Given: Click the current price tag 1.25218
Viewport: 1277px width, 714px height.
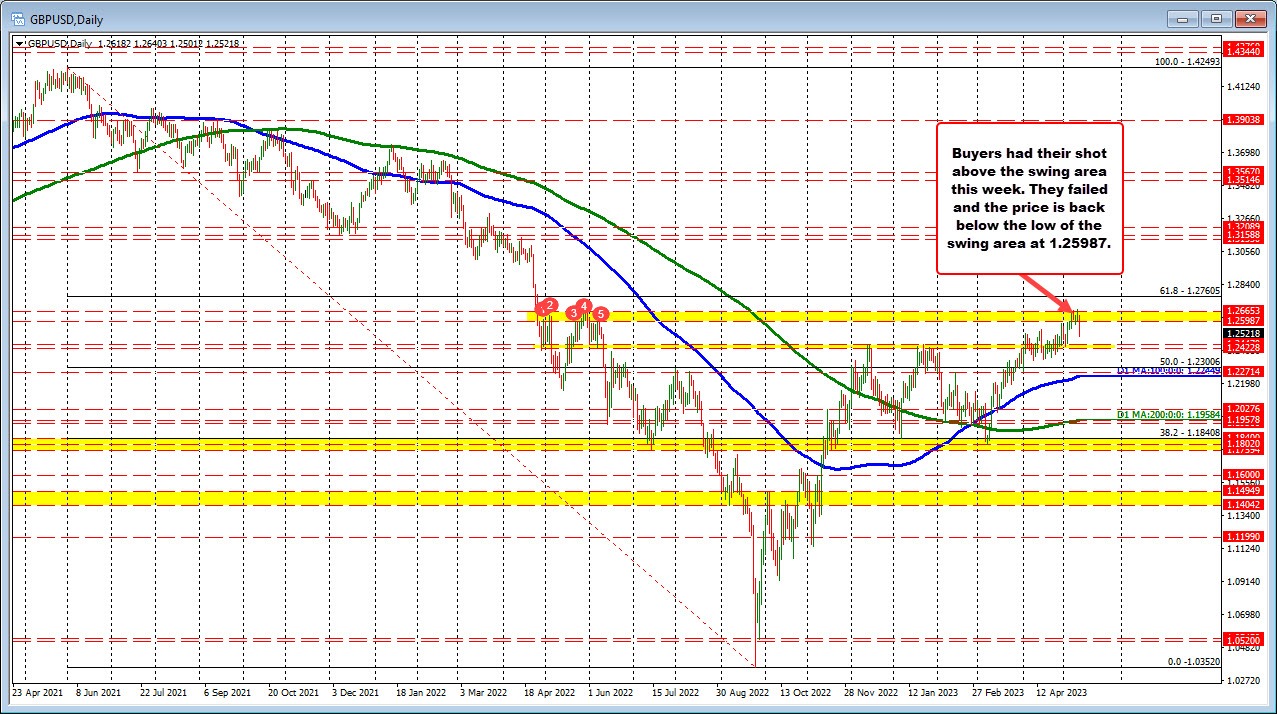Looking at the screenshot, I should tap(1243, 334).
